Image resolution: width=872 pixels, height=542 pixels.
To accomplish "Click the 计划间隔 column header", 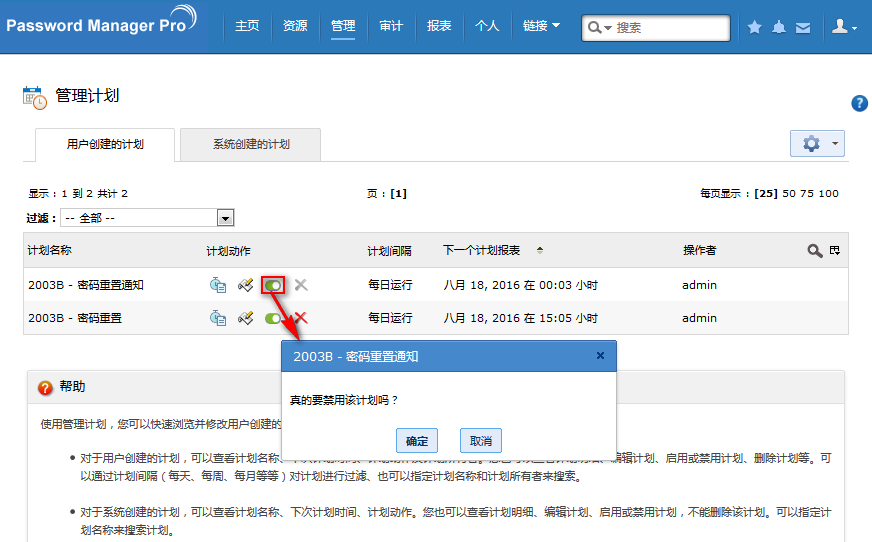I will (x=389, y=251).
